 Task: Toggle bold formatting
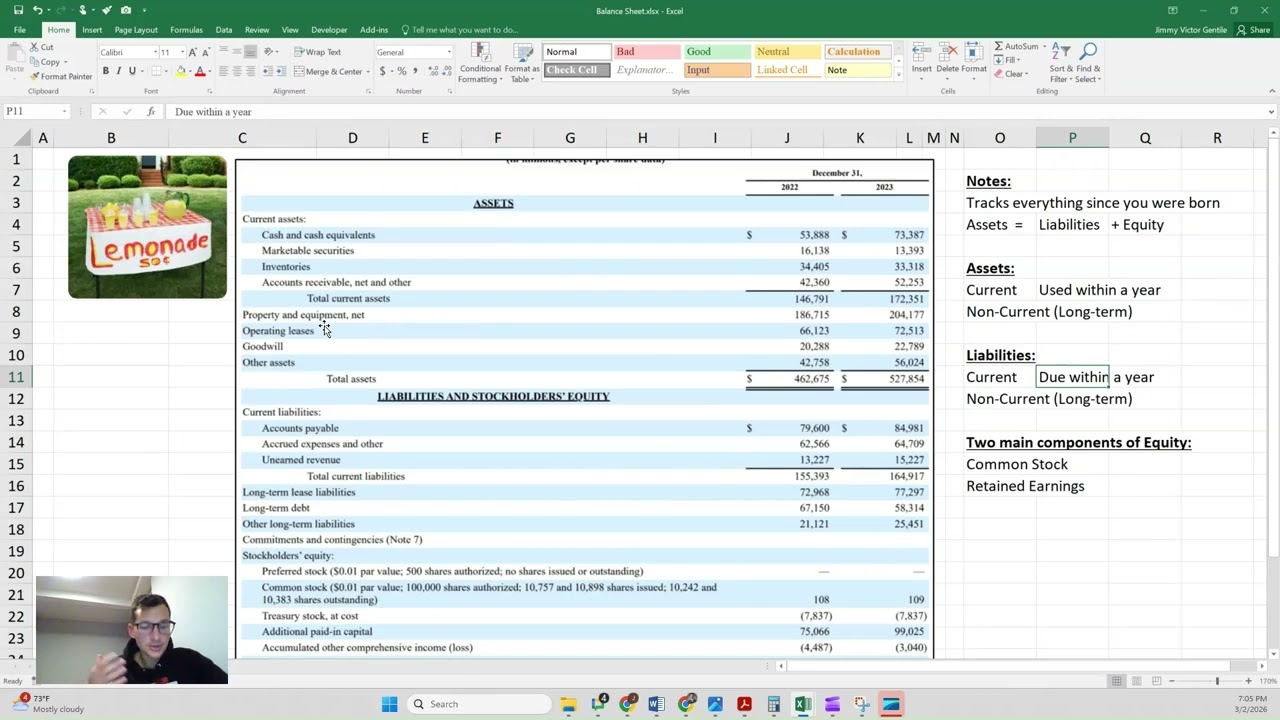click(x=105, y=71)
